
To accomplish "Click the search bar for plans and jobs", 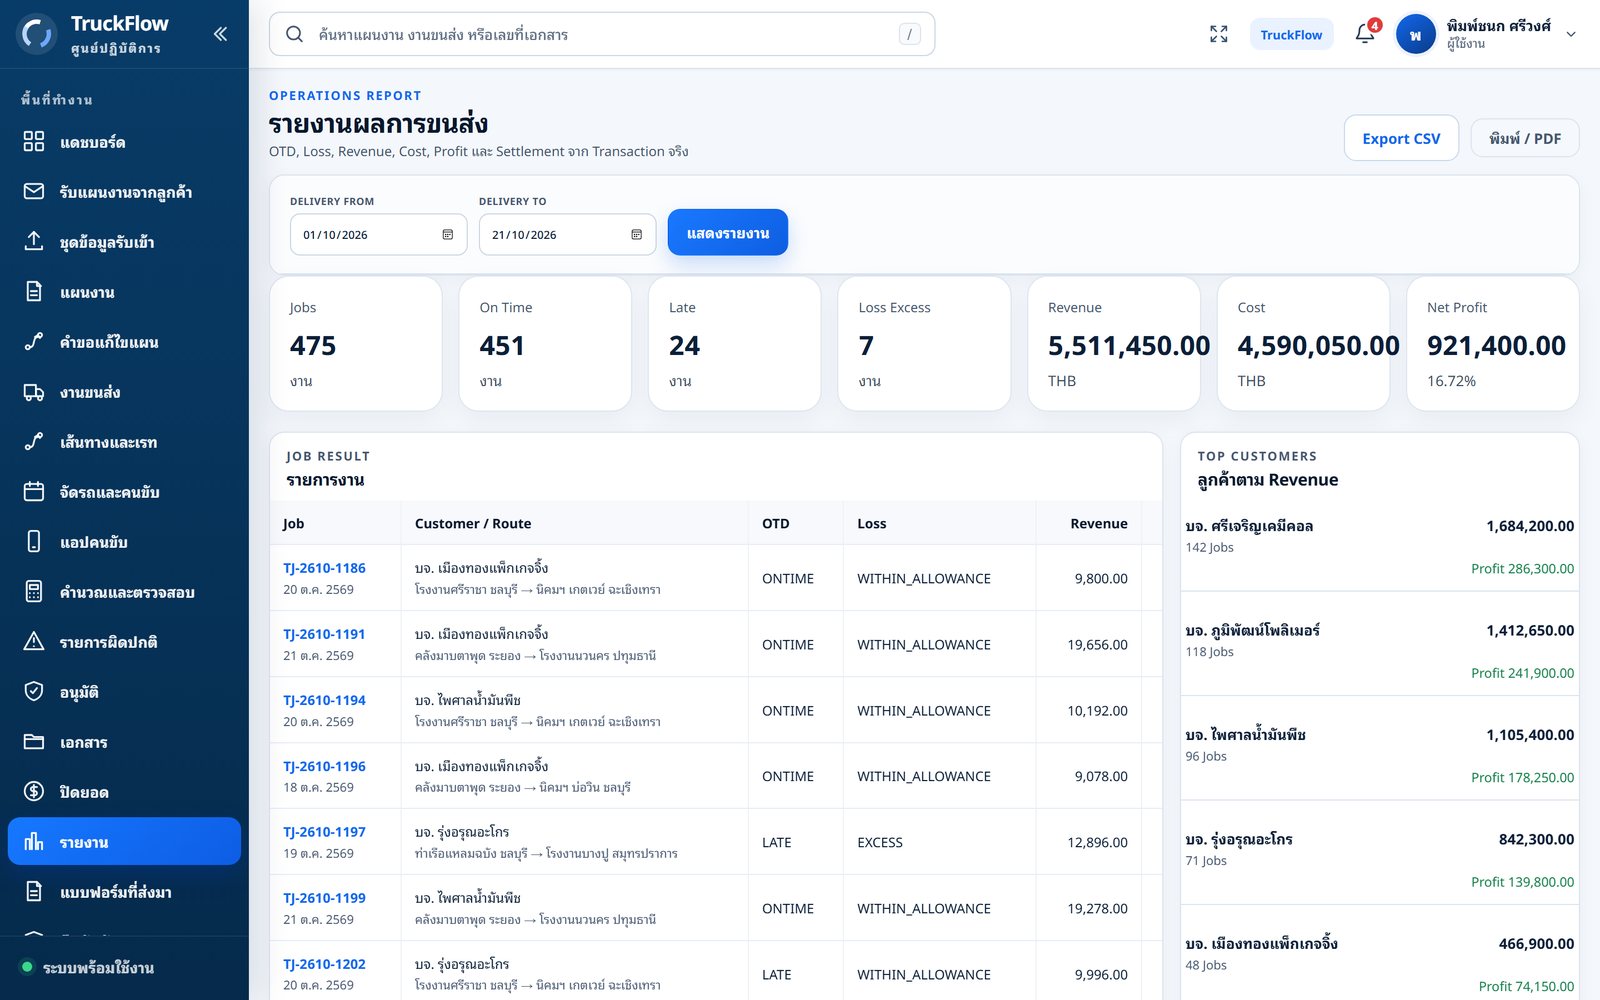I will pos(602,34).
